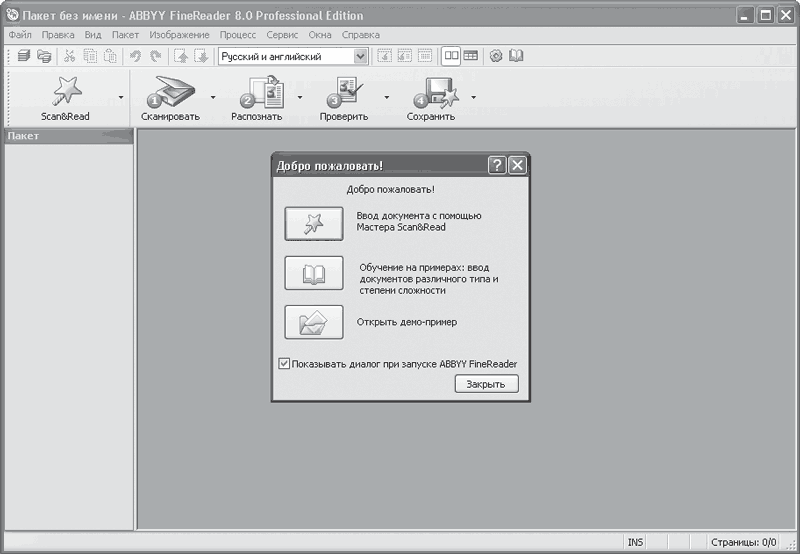Click the New Batch stack icon

click(23, 56)
